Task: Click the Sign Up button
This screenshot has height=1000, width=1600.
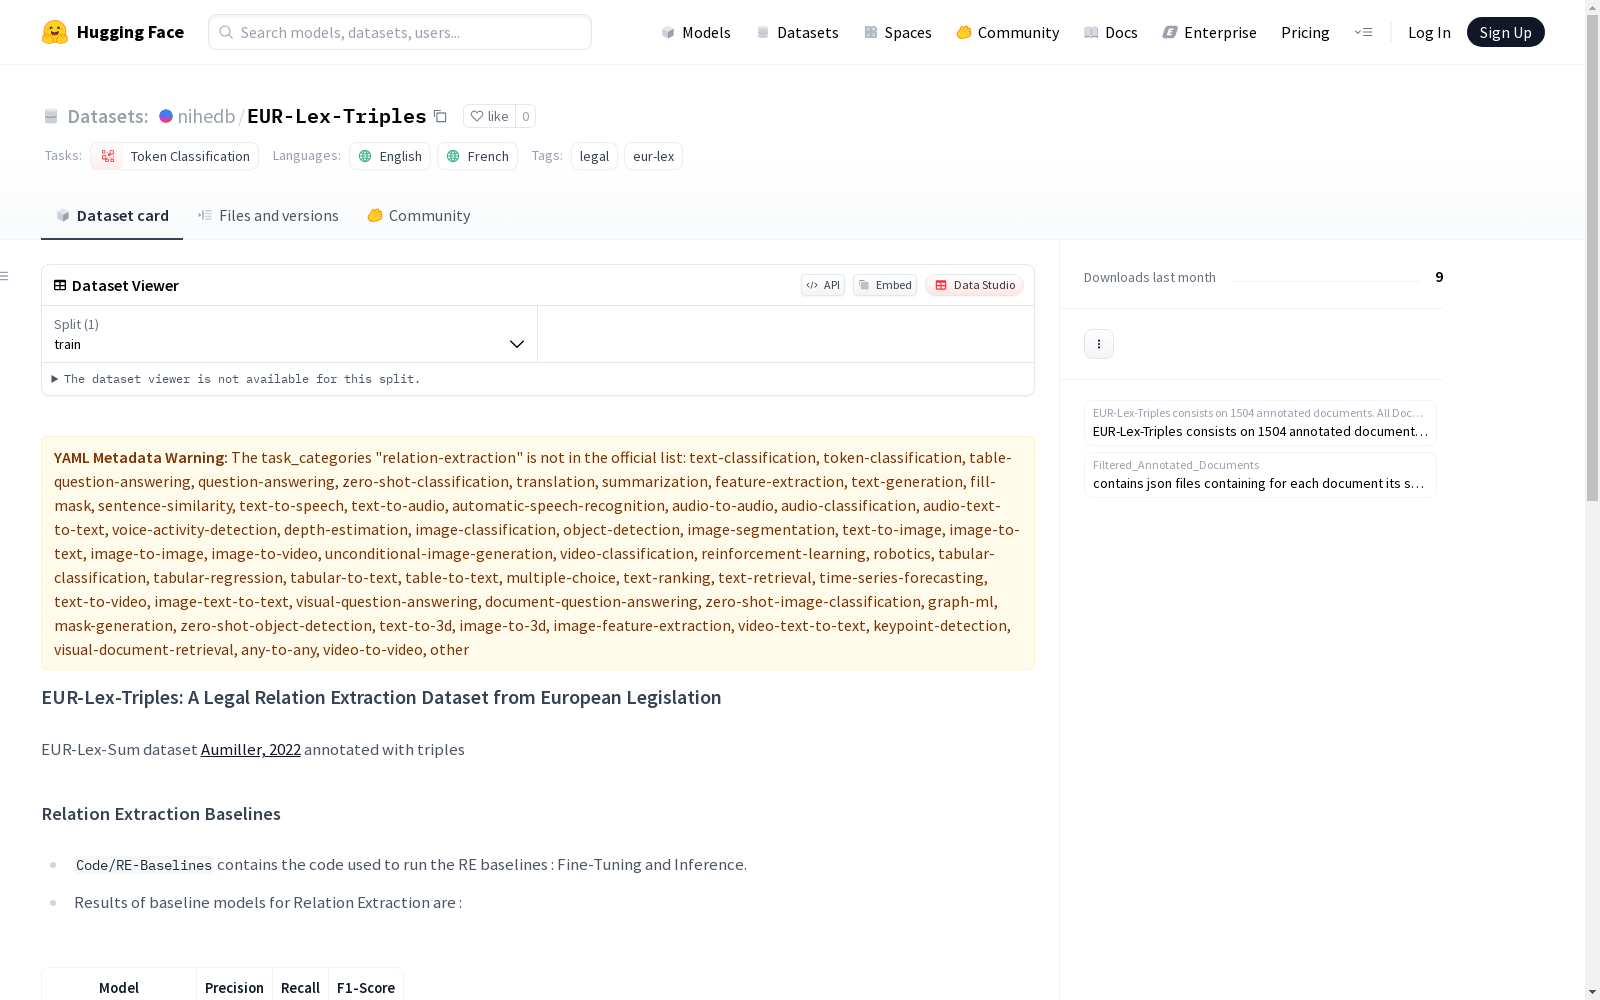Action: coord(1505,32)
